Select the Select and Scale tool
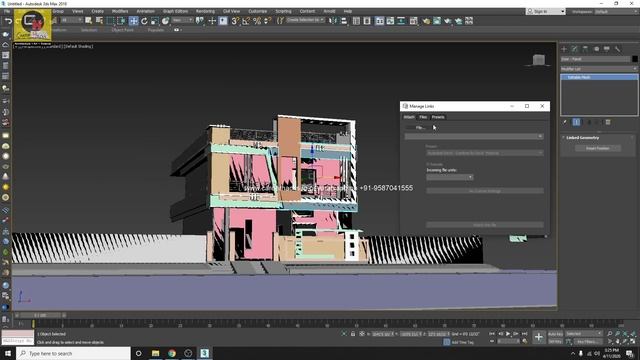This screenshot has height=360, width=640. (x=155, y=21)
